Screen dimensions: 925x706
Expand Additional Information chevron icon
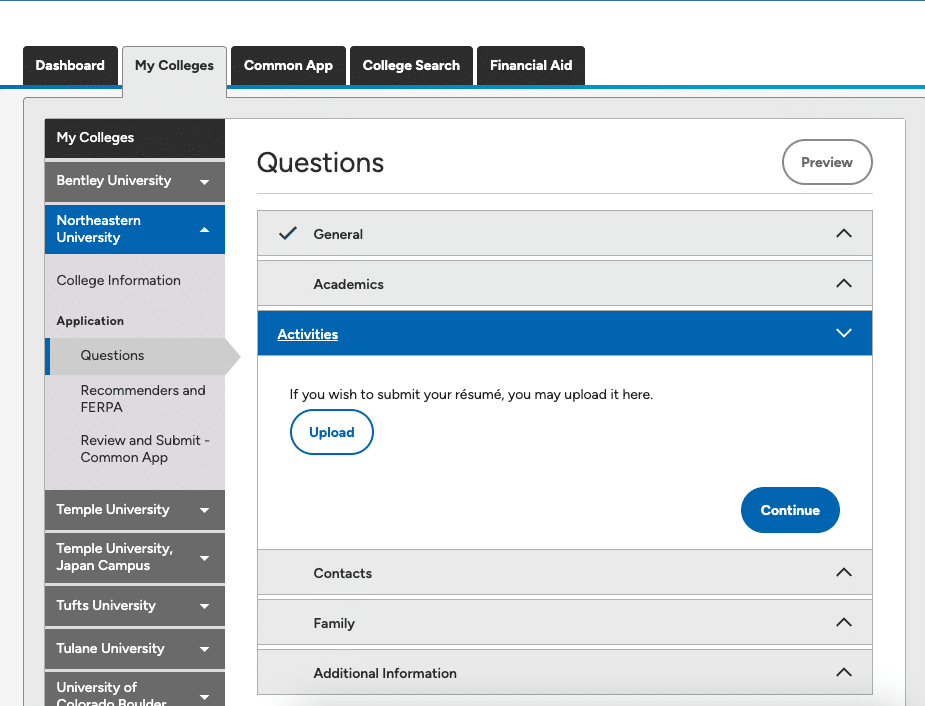tap(844, 672)
